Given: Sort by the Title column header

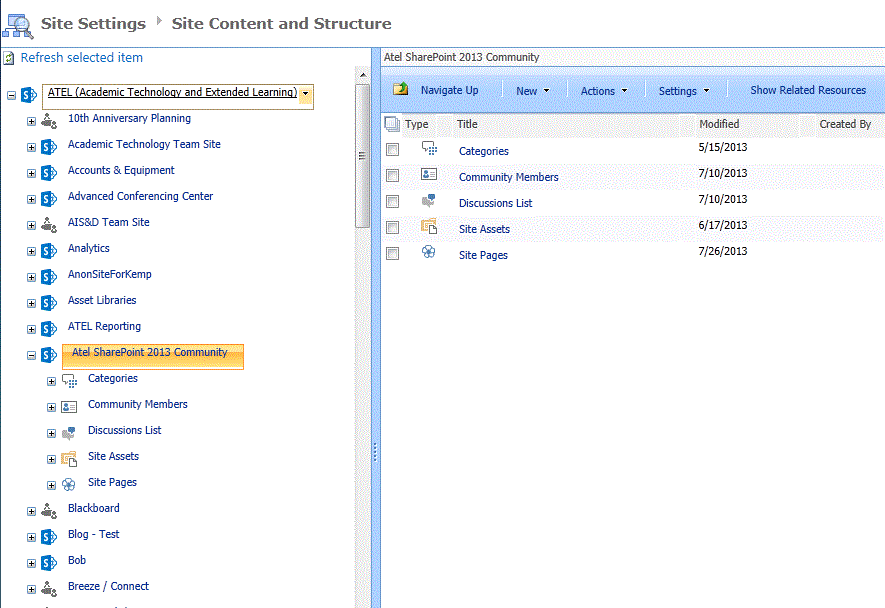Looking at the screenshot, I should click(x=467, y=124).
